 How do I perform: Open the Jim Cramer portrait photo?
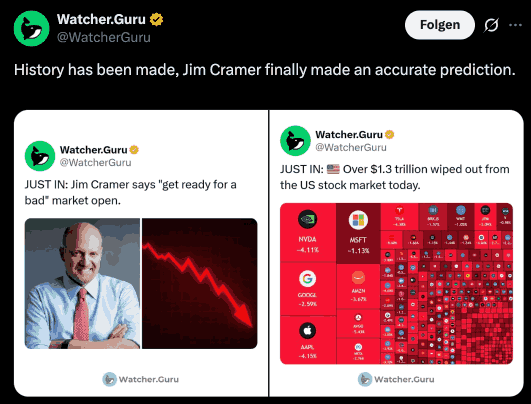pos(82,283)
